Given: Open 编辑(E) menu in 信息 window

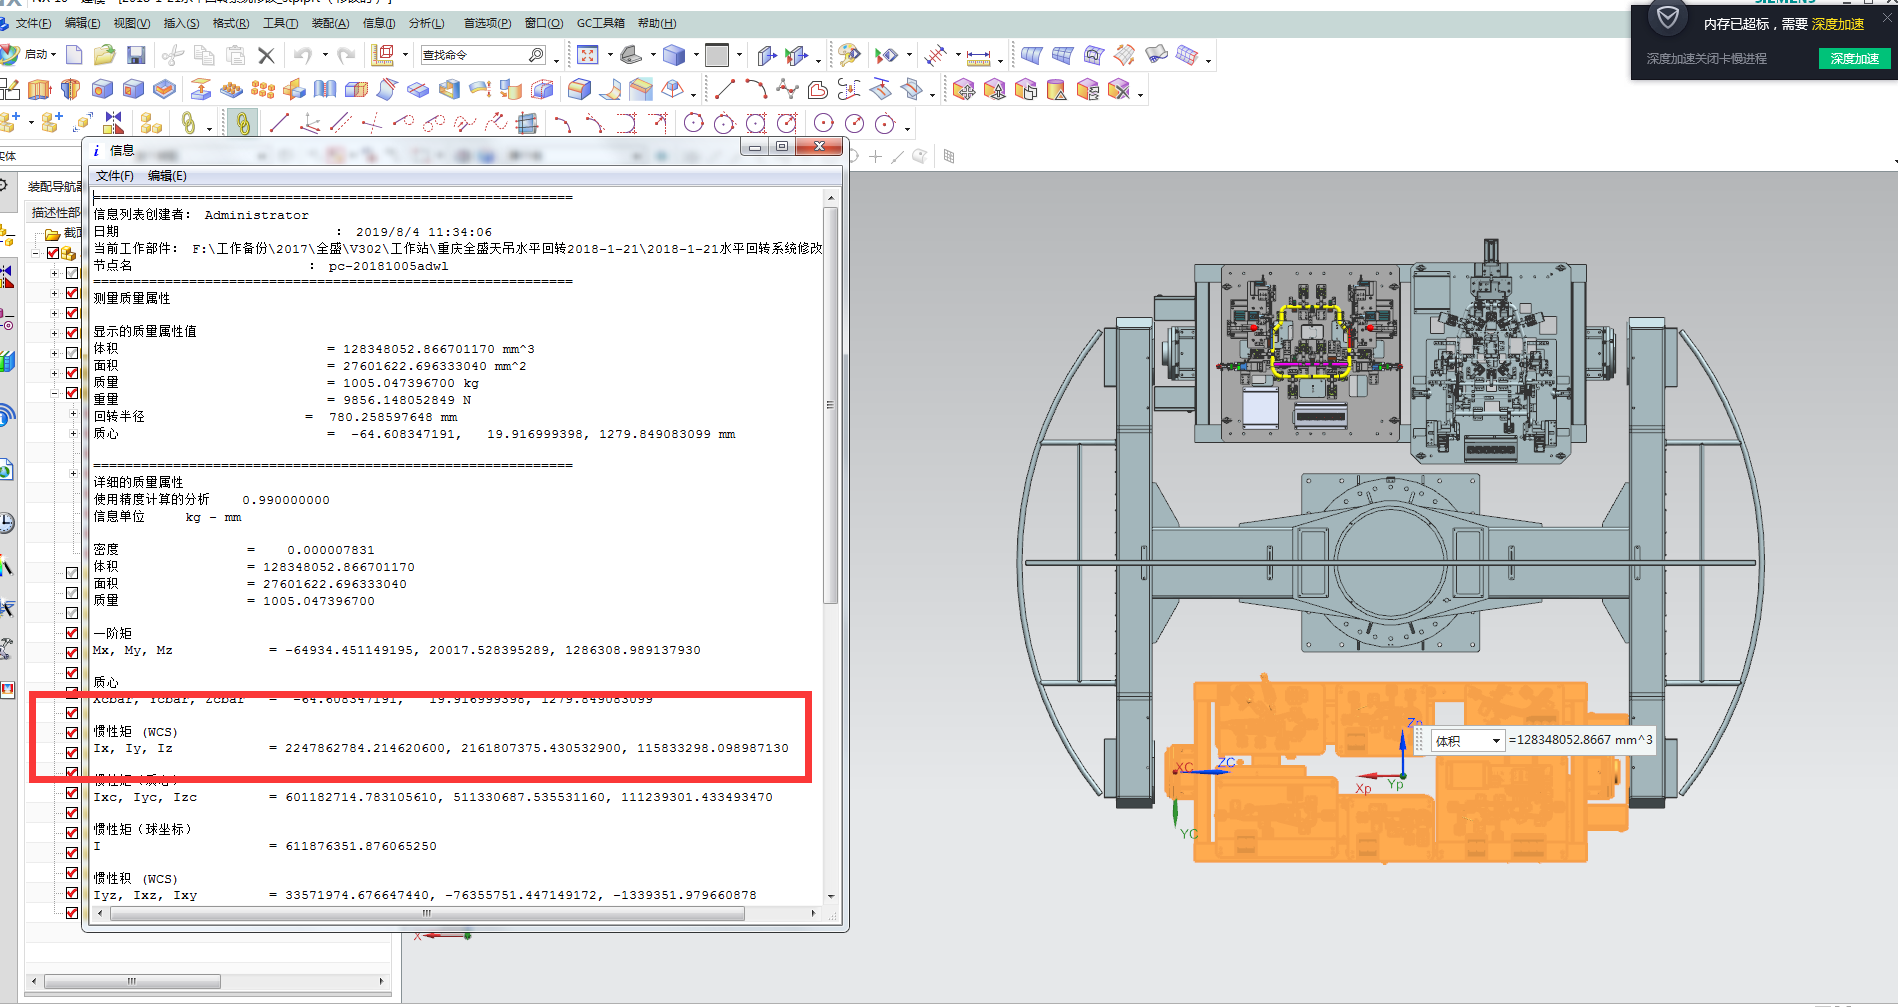Looking at the screenshot, I should click(167, 176).
